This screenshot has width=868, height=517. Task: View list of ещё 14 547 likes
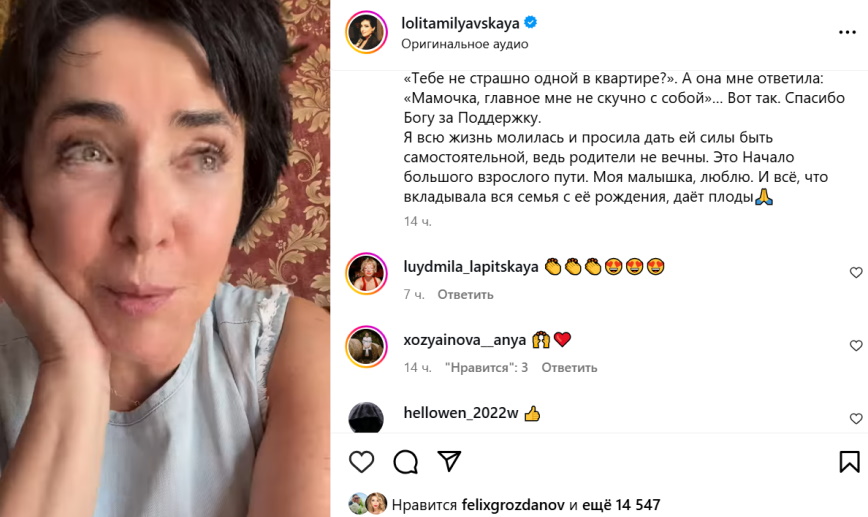click(x=621, y=505)
